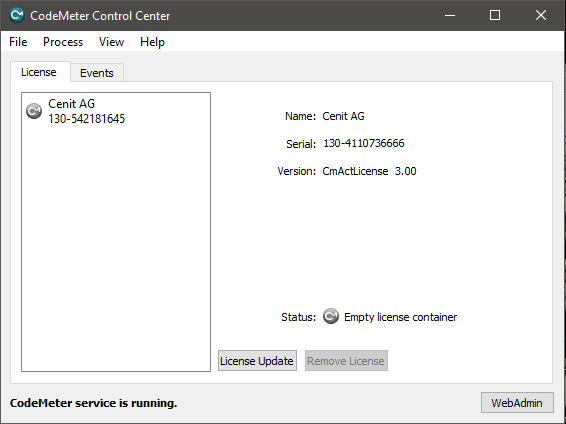Open the Process menu
Image resolution: width=566 pixels, height=424 pixels.
63,42
